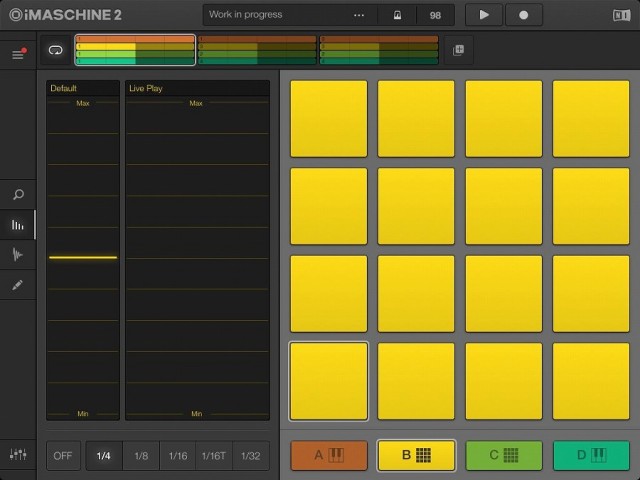Open the mixer sliders icon
The width and height of the screenshot is (640, 480).
[18, 454]
